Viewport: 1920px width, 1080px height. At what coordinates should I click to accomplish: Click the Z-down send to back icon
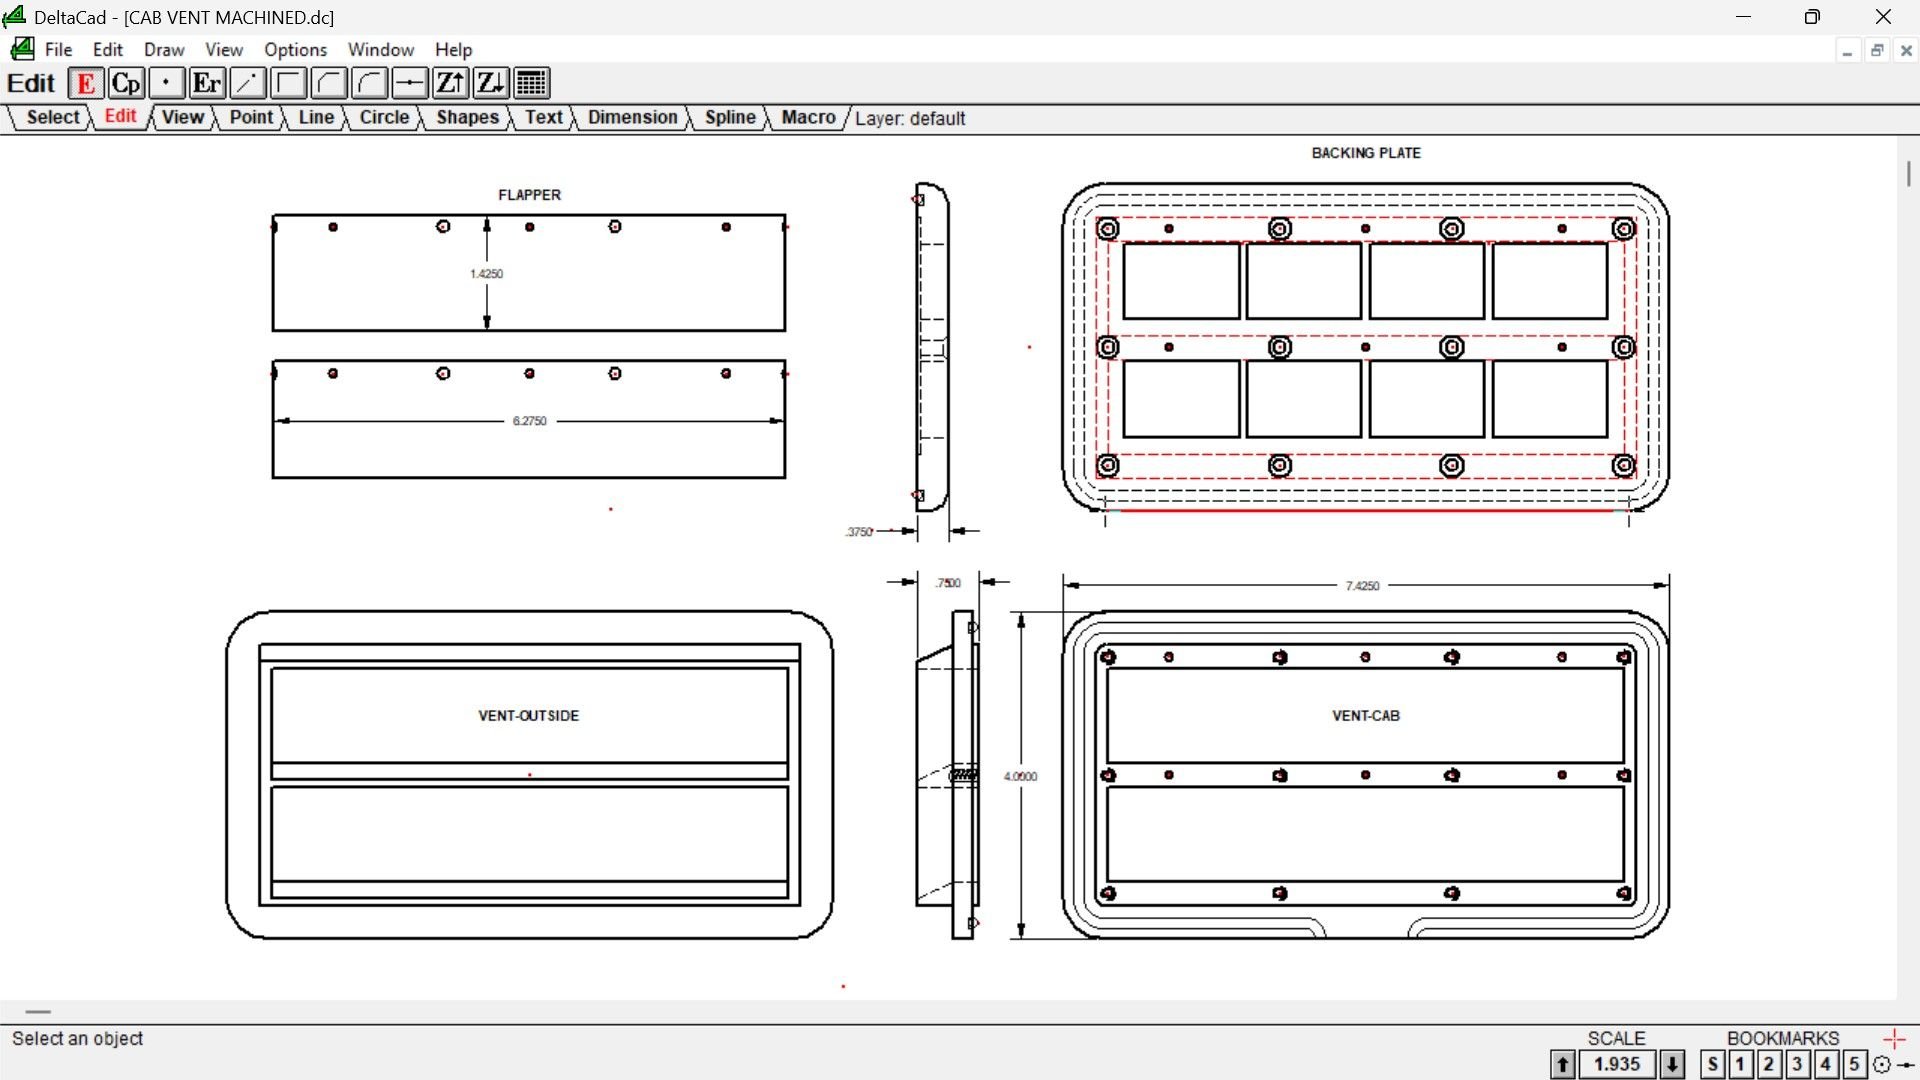tap(491, 83)
